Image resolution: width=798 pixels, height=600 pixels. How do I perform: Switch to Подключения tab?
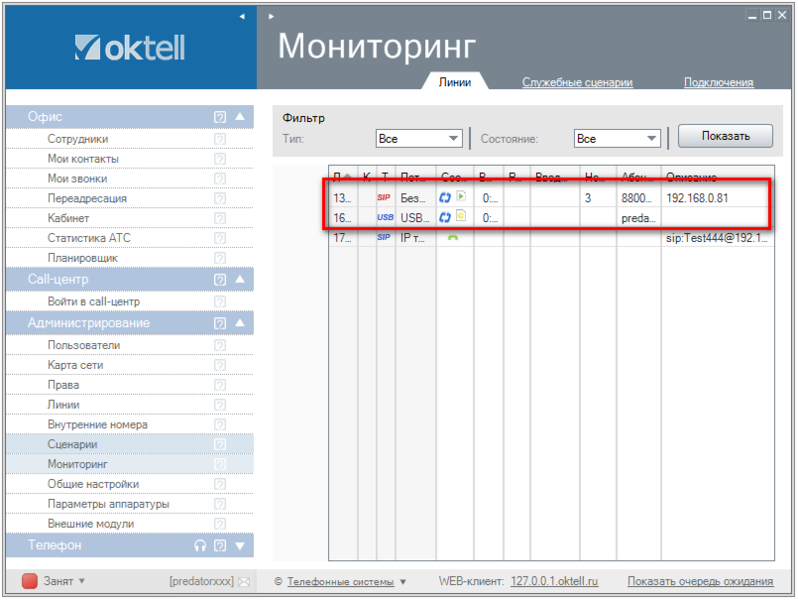click(718, 83)
